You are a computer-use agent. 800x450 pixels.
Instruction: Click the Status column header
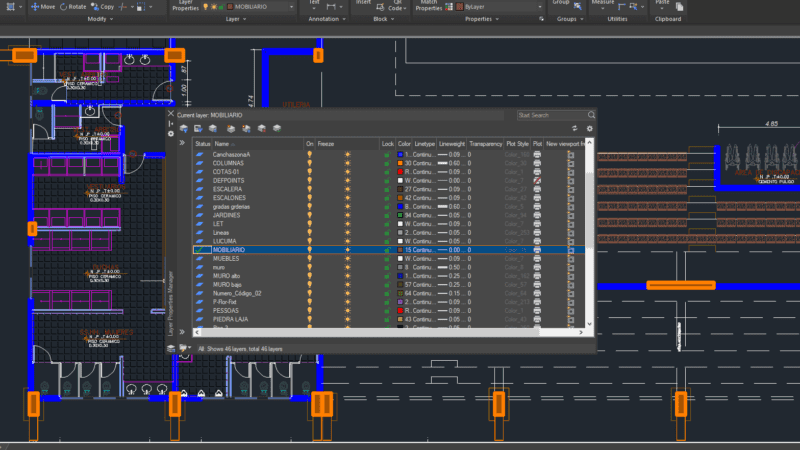pos(203,144)
